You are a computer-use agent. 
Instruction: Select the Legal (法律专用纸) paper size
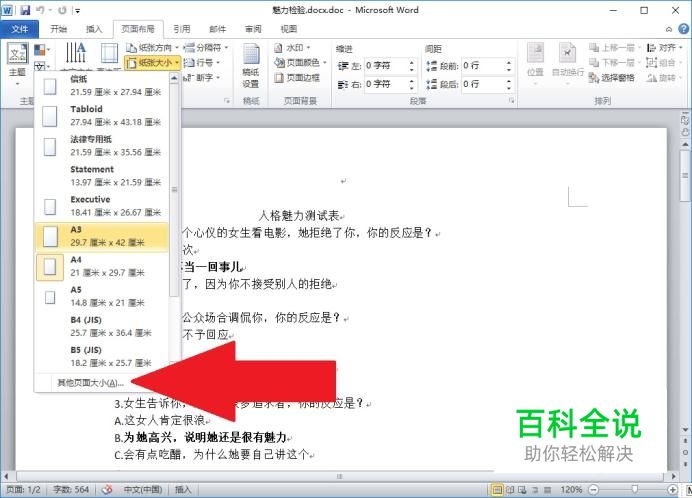click(x=102, y=146)
